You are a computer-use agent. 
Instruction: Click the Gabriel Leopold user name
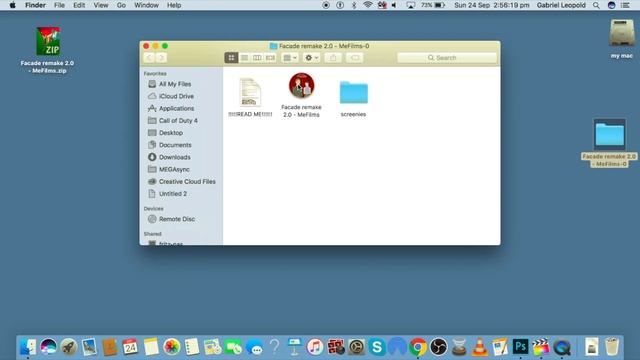(x=561, y=5)
